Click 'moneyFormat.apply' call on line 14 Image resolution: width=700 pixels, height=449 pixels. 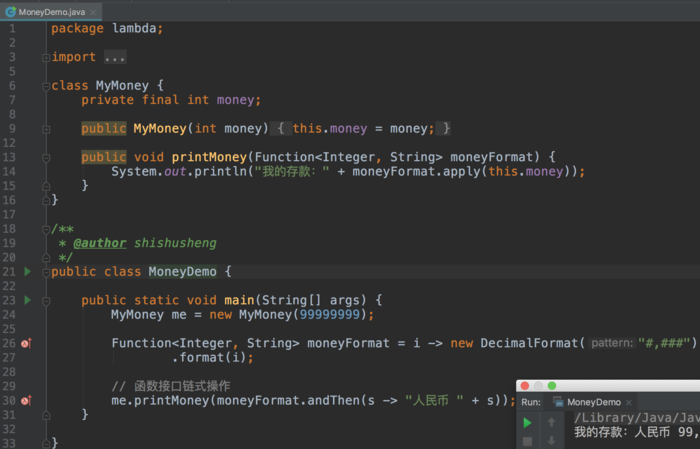(416, 171)
